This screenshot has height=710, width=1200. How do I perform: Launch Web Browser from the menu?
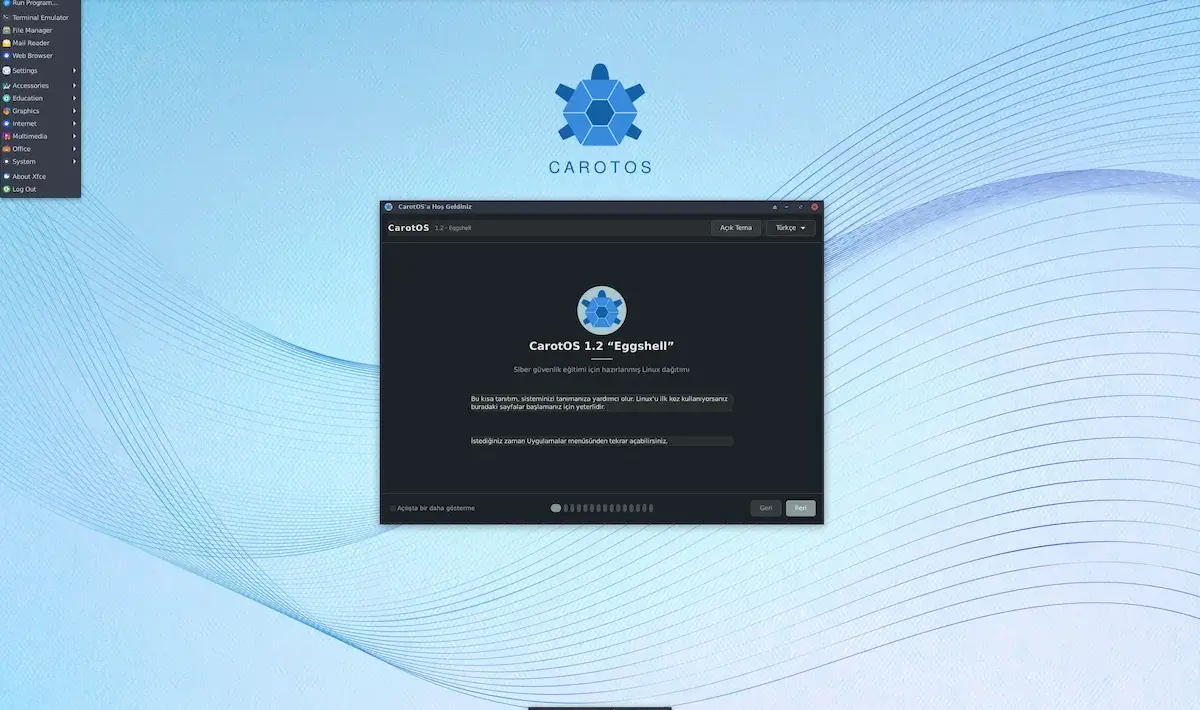coord(40,56)
